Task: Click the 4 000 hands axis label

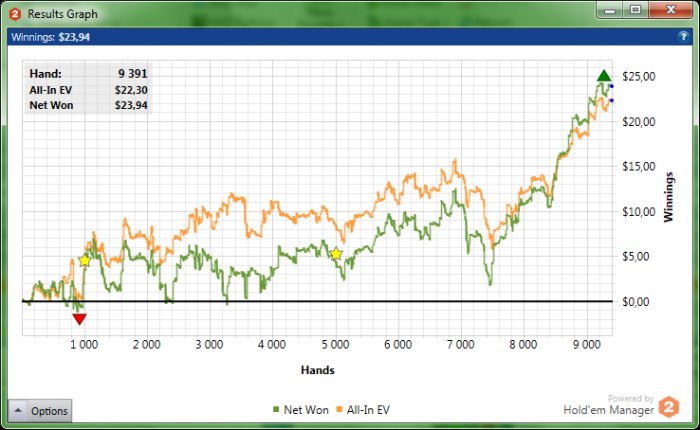Action: click(272, 345)
